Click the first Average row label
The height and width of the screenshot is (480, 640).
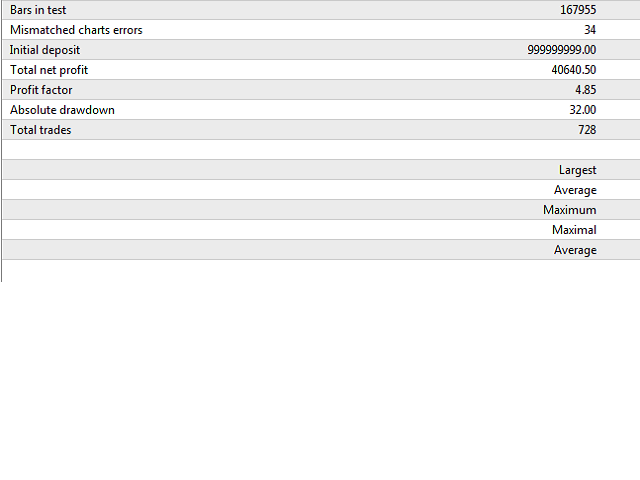575,190
